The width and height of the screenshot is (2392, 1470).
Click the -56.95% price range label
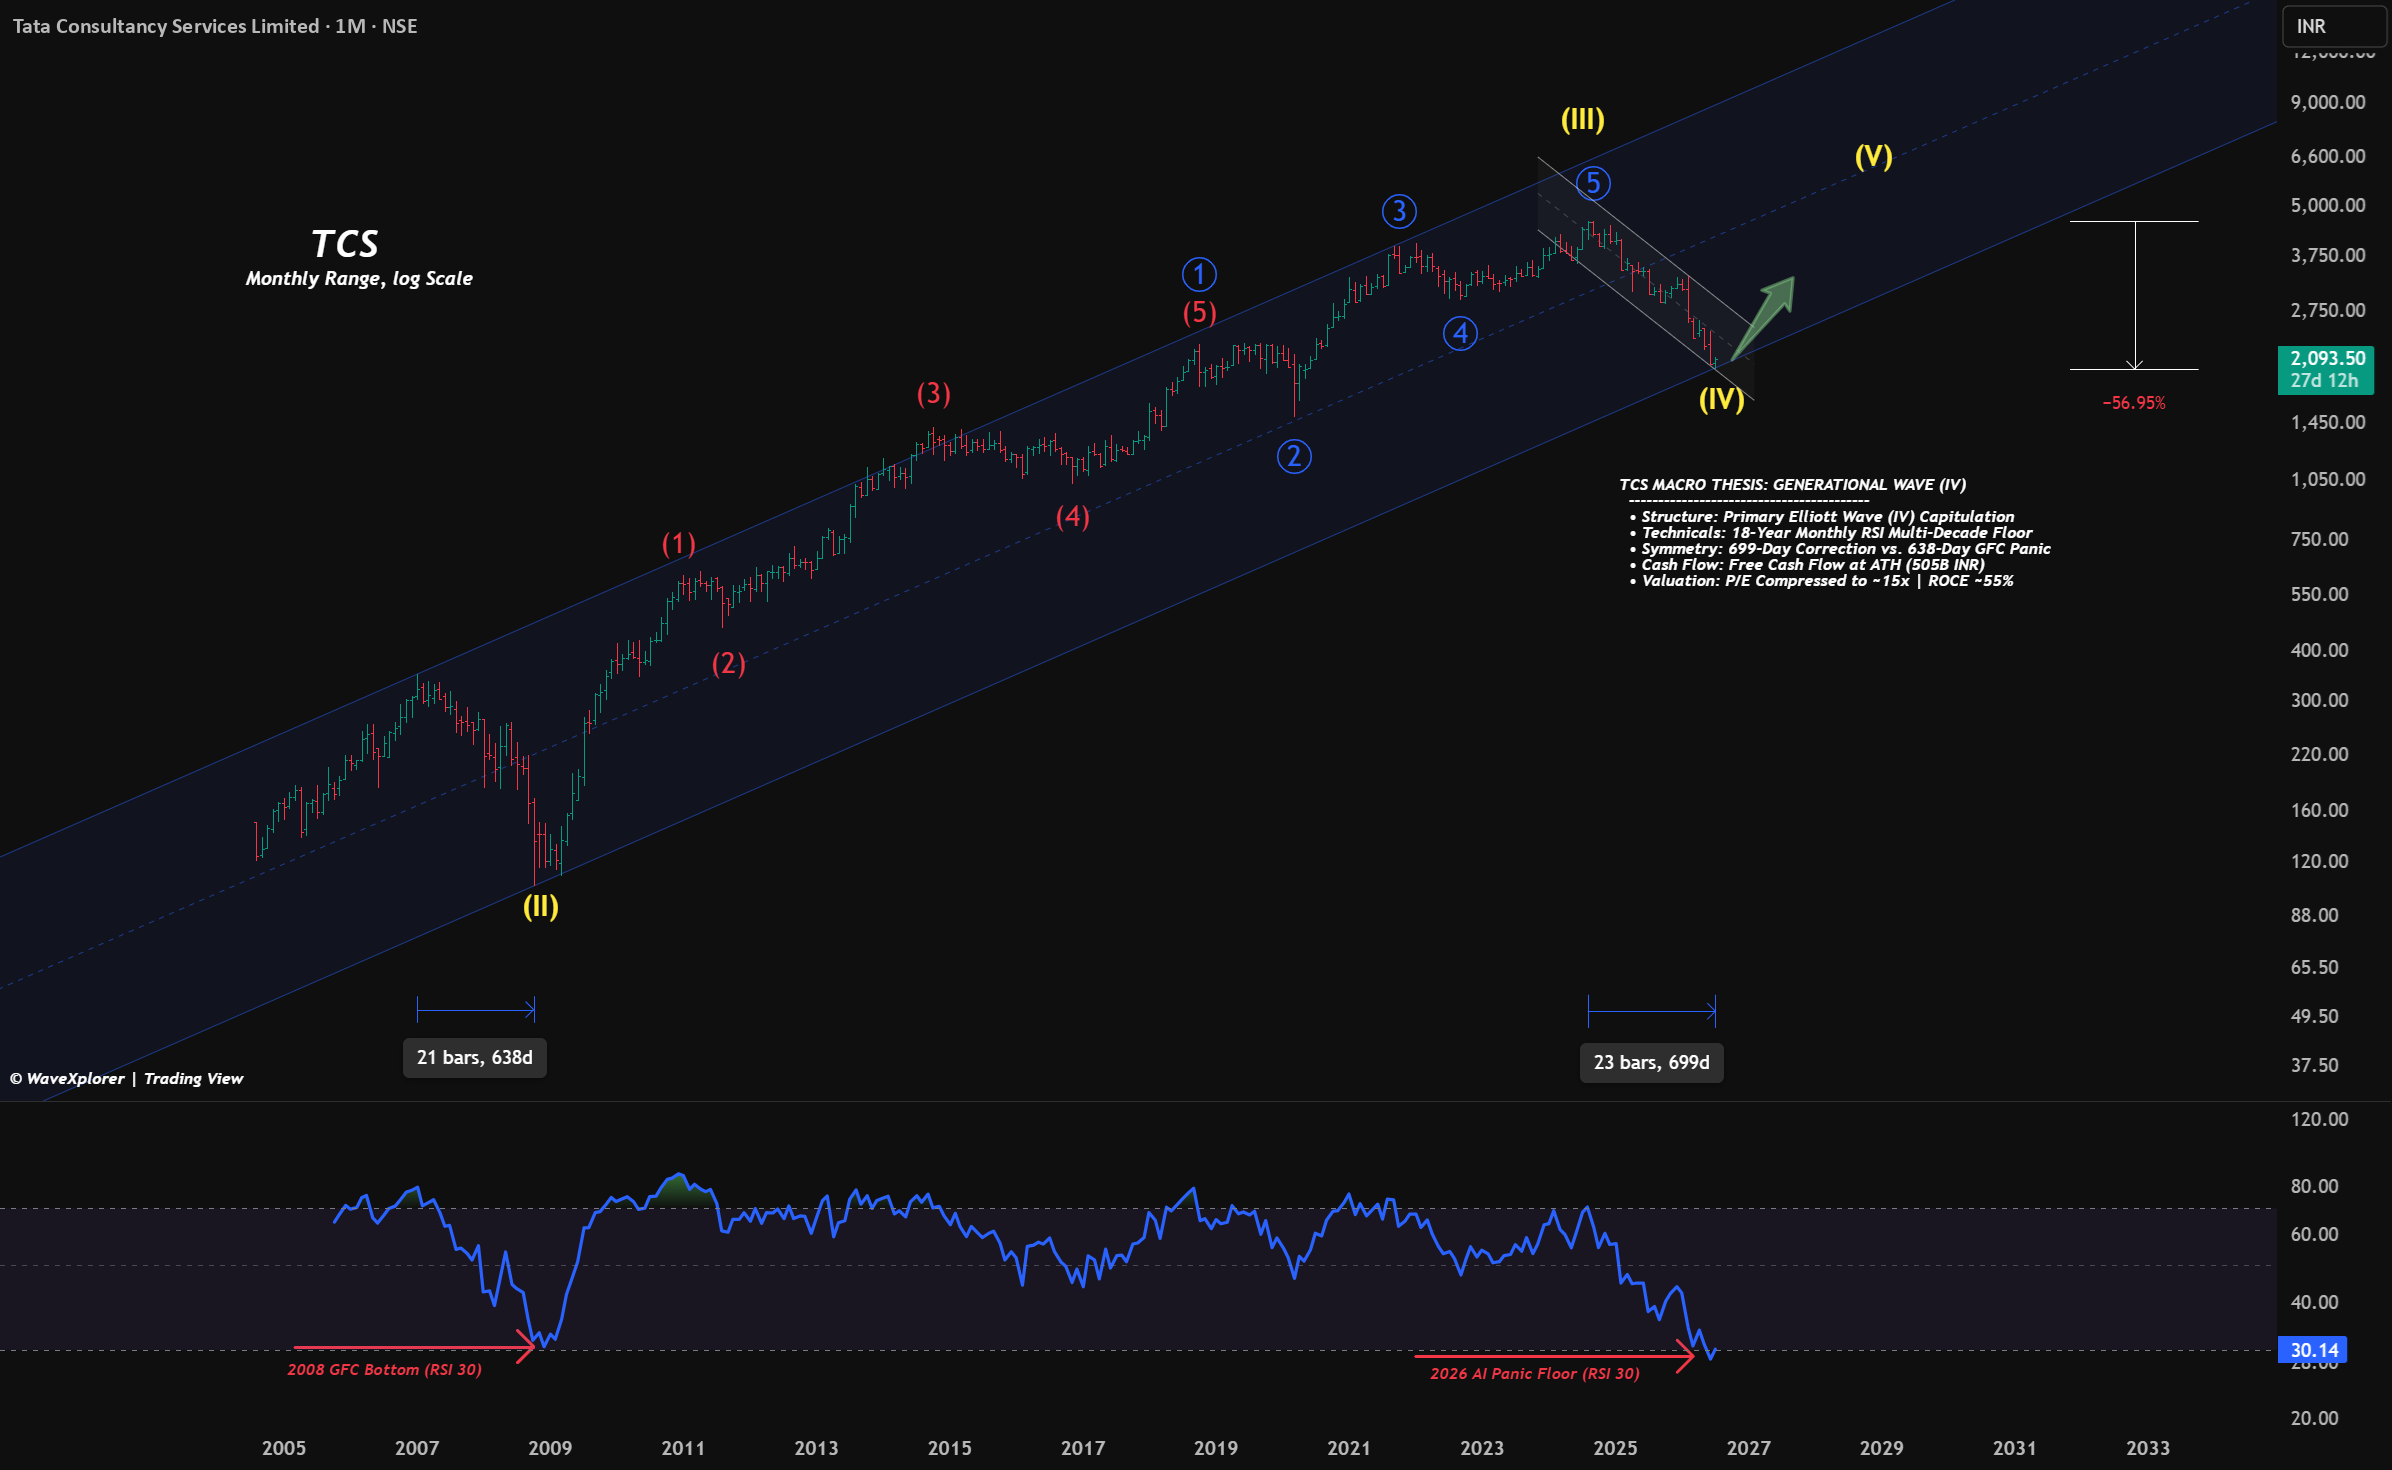click(x=2134, y=403)
